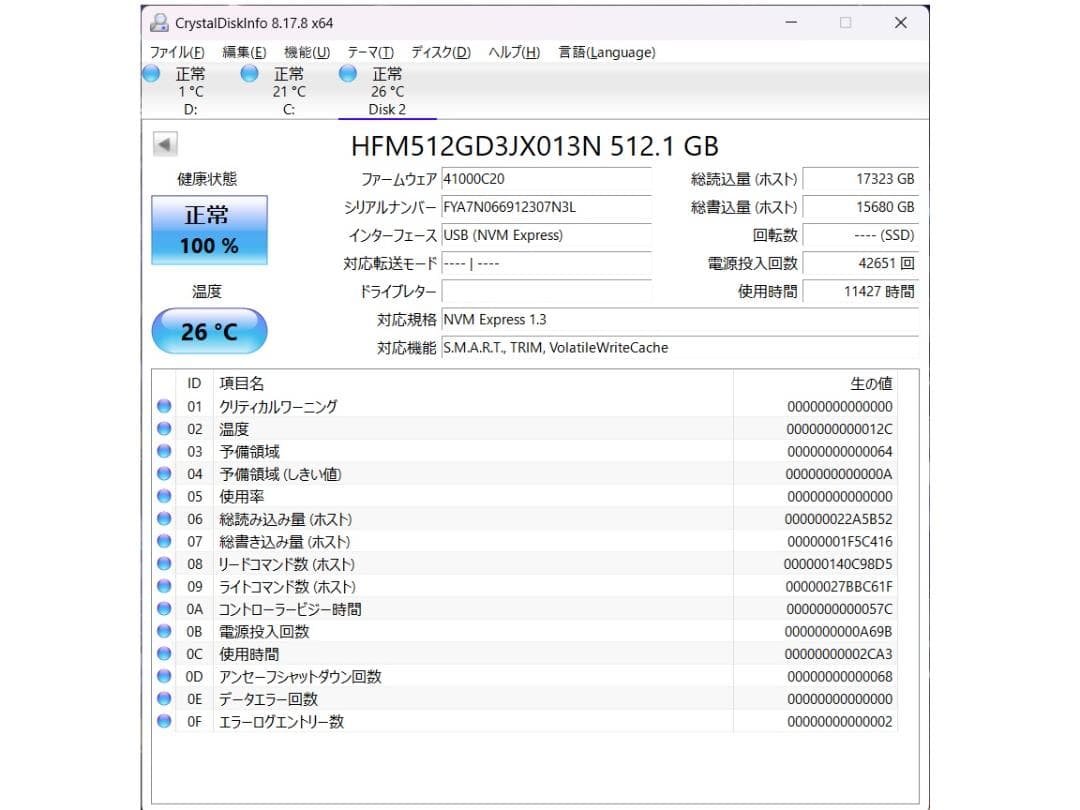Click the blue status dot beside 温度
Screen dimensions: 1080x810
tap(163, 428)
